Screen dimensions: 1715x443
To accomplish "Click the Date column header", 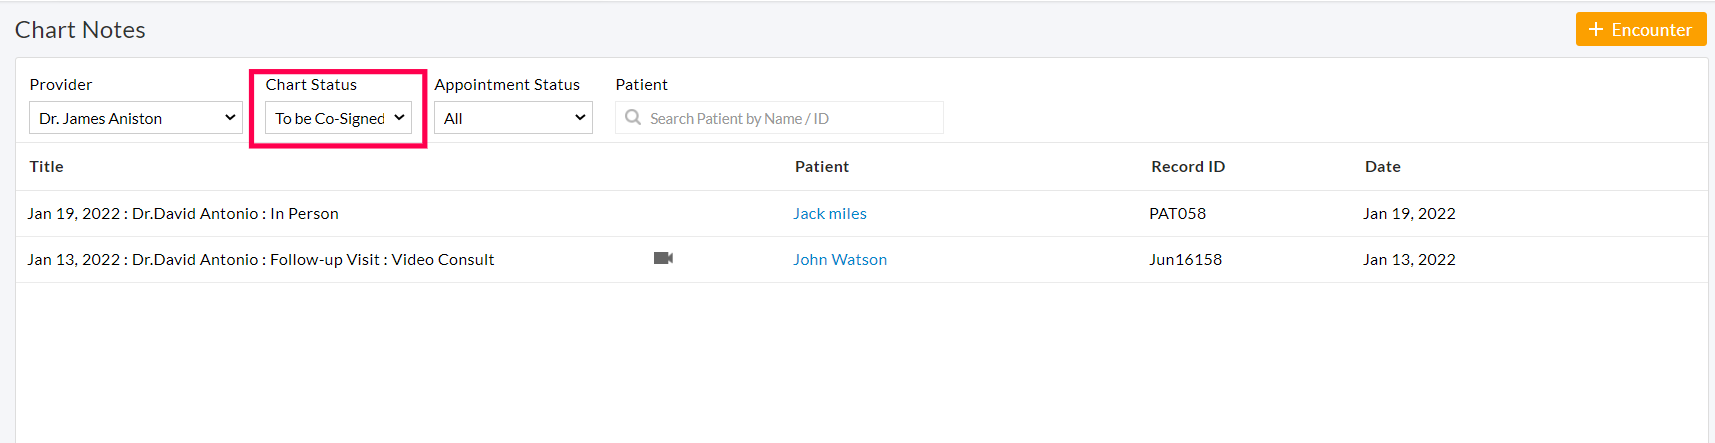I will click(x=1383, y=167).
